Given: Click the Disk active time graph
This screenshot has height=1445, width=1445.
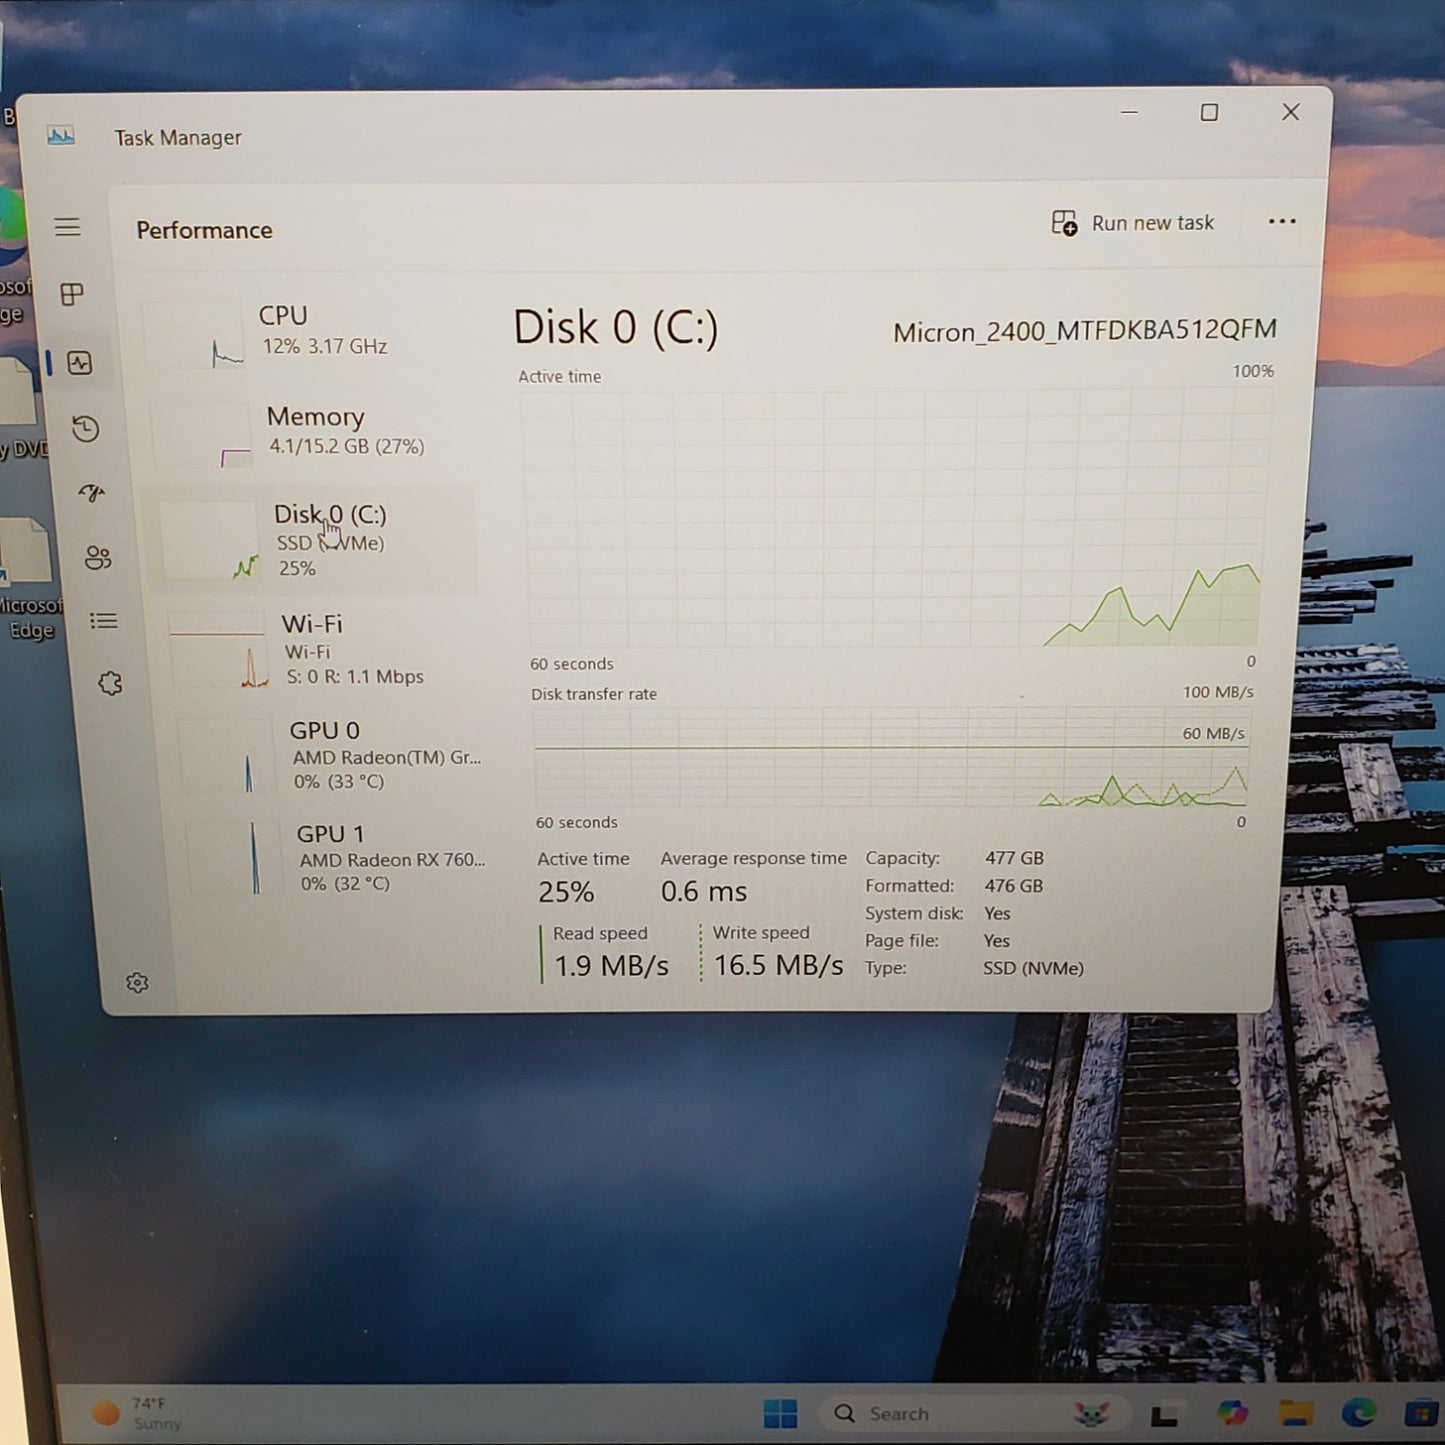Looking at the screenshot, I should pyautogui.click(x=893, y=518).
